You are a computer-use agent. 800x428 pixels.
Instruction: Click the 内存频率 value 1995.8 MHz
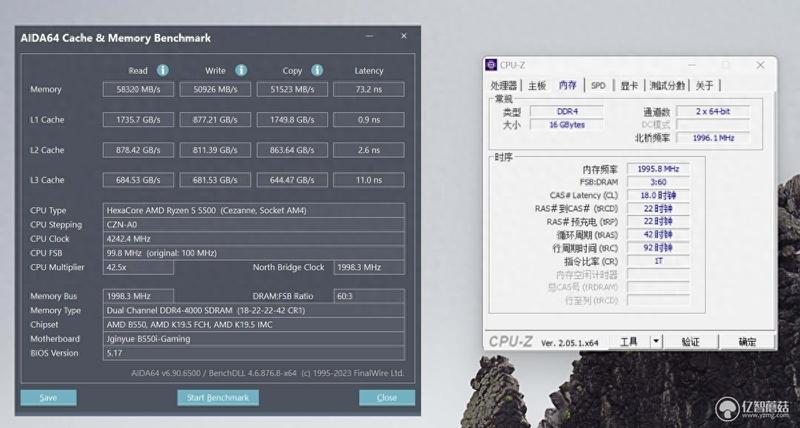click(x=658, y=169)
